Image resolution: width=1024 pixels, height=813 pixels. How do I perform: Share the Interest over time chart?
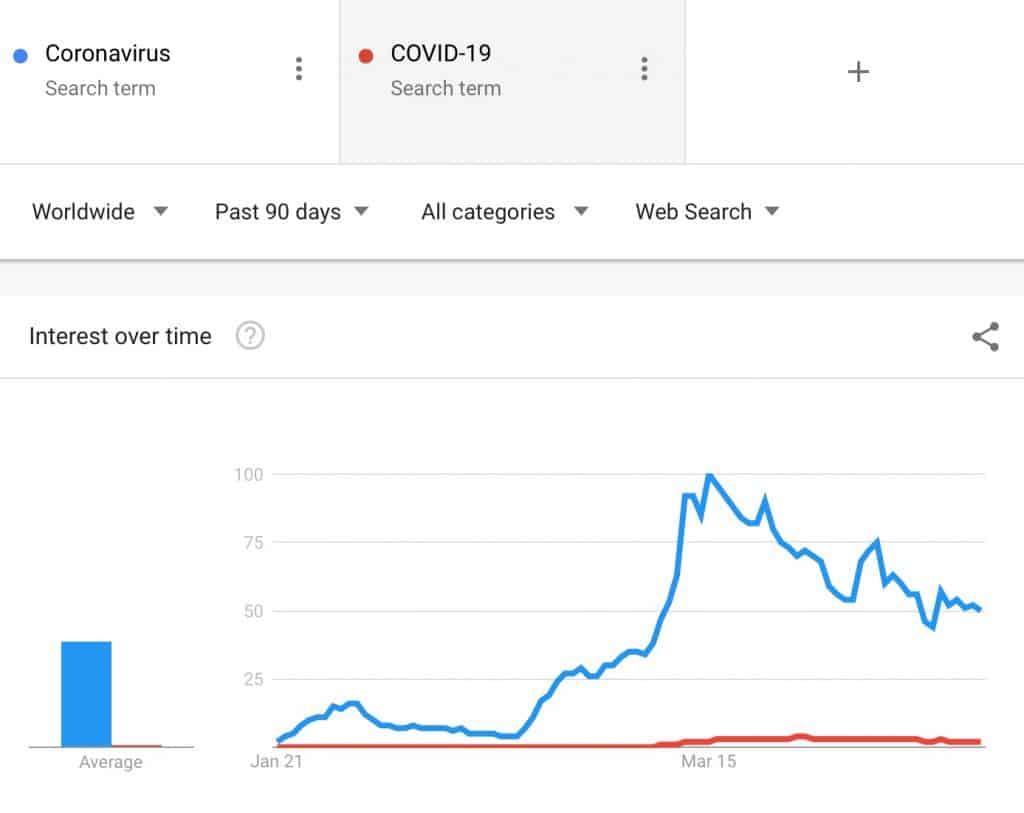point(985,336)
